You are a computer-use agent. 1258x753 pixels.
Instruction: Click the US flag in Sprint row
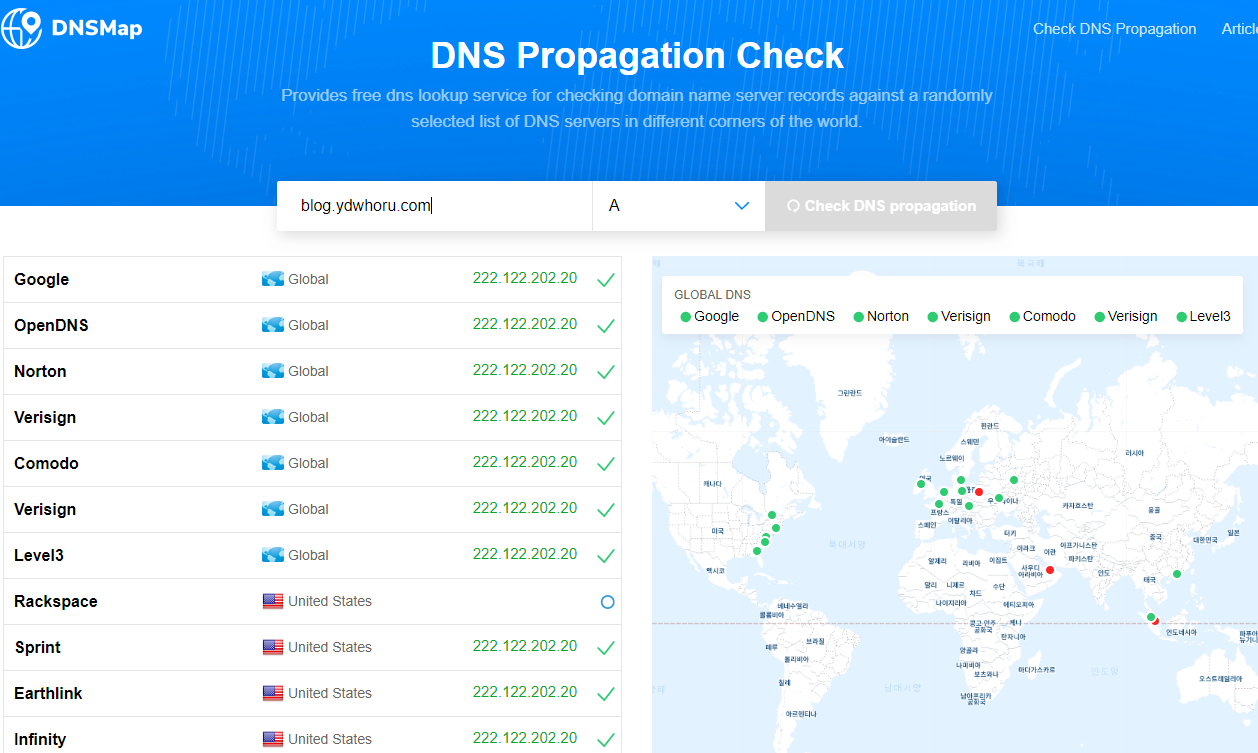click(x=273, y=647)
